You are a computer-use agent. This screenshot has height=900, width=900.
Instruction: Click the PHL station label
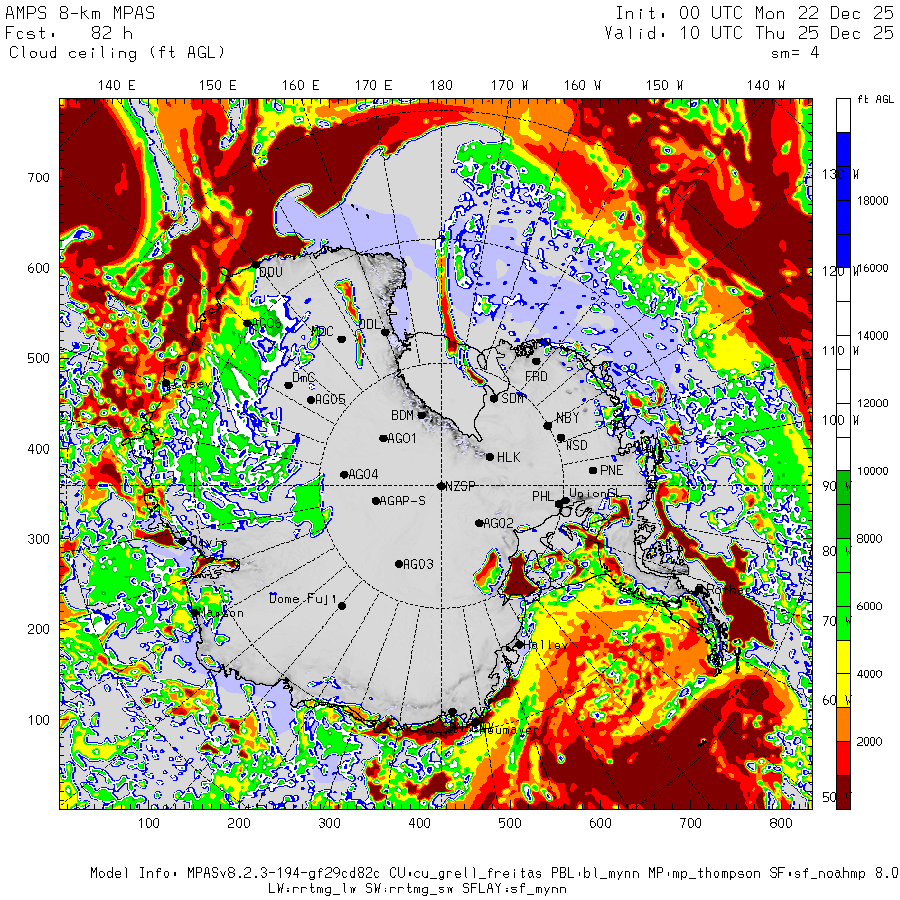542,496
